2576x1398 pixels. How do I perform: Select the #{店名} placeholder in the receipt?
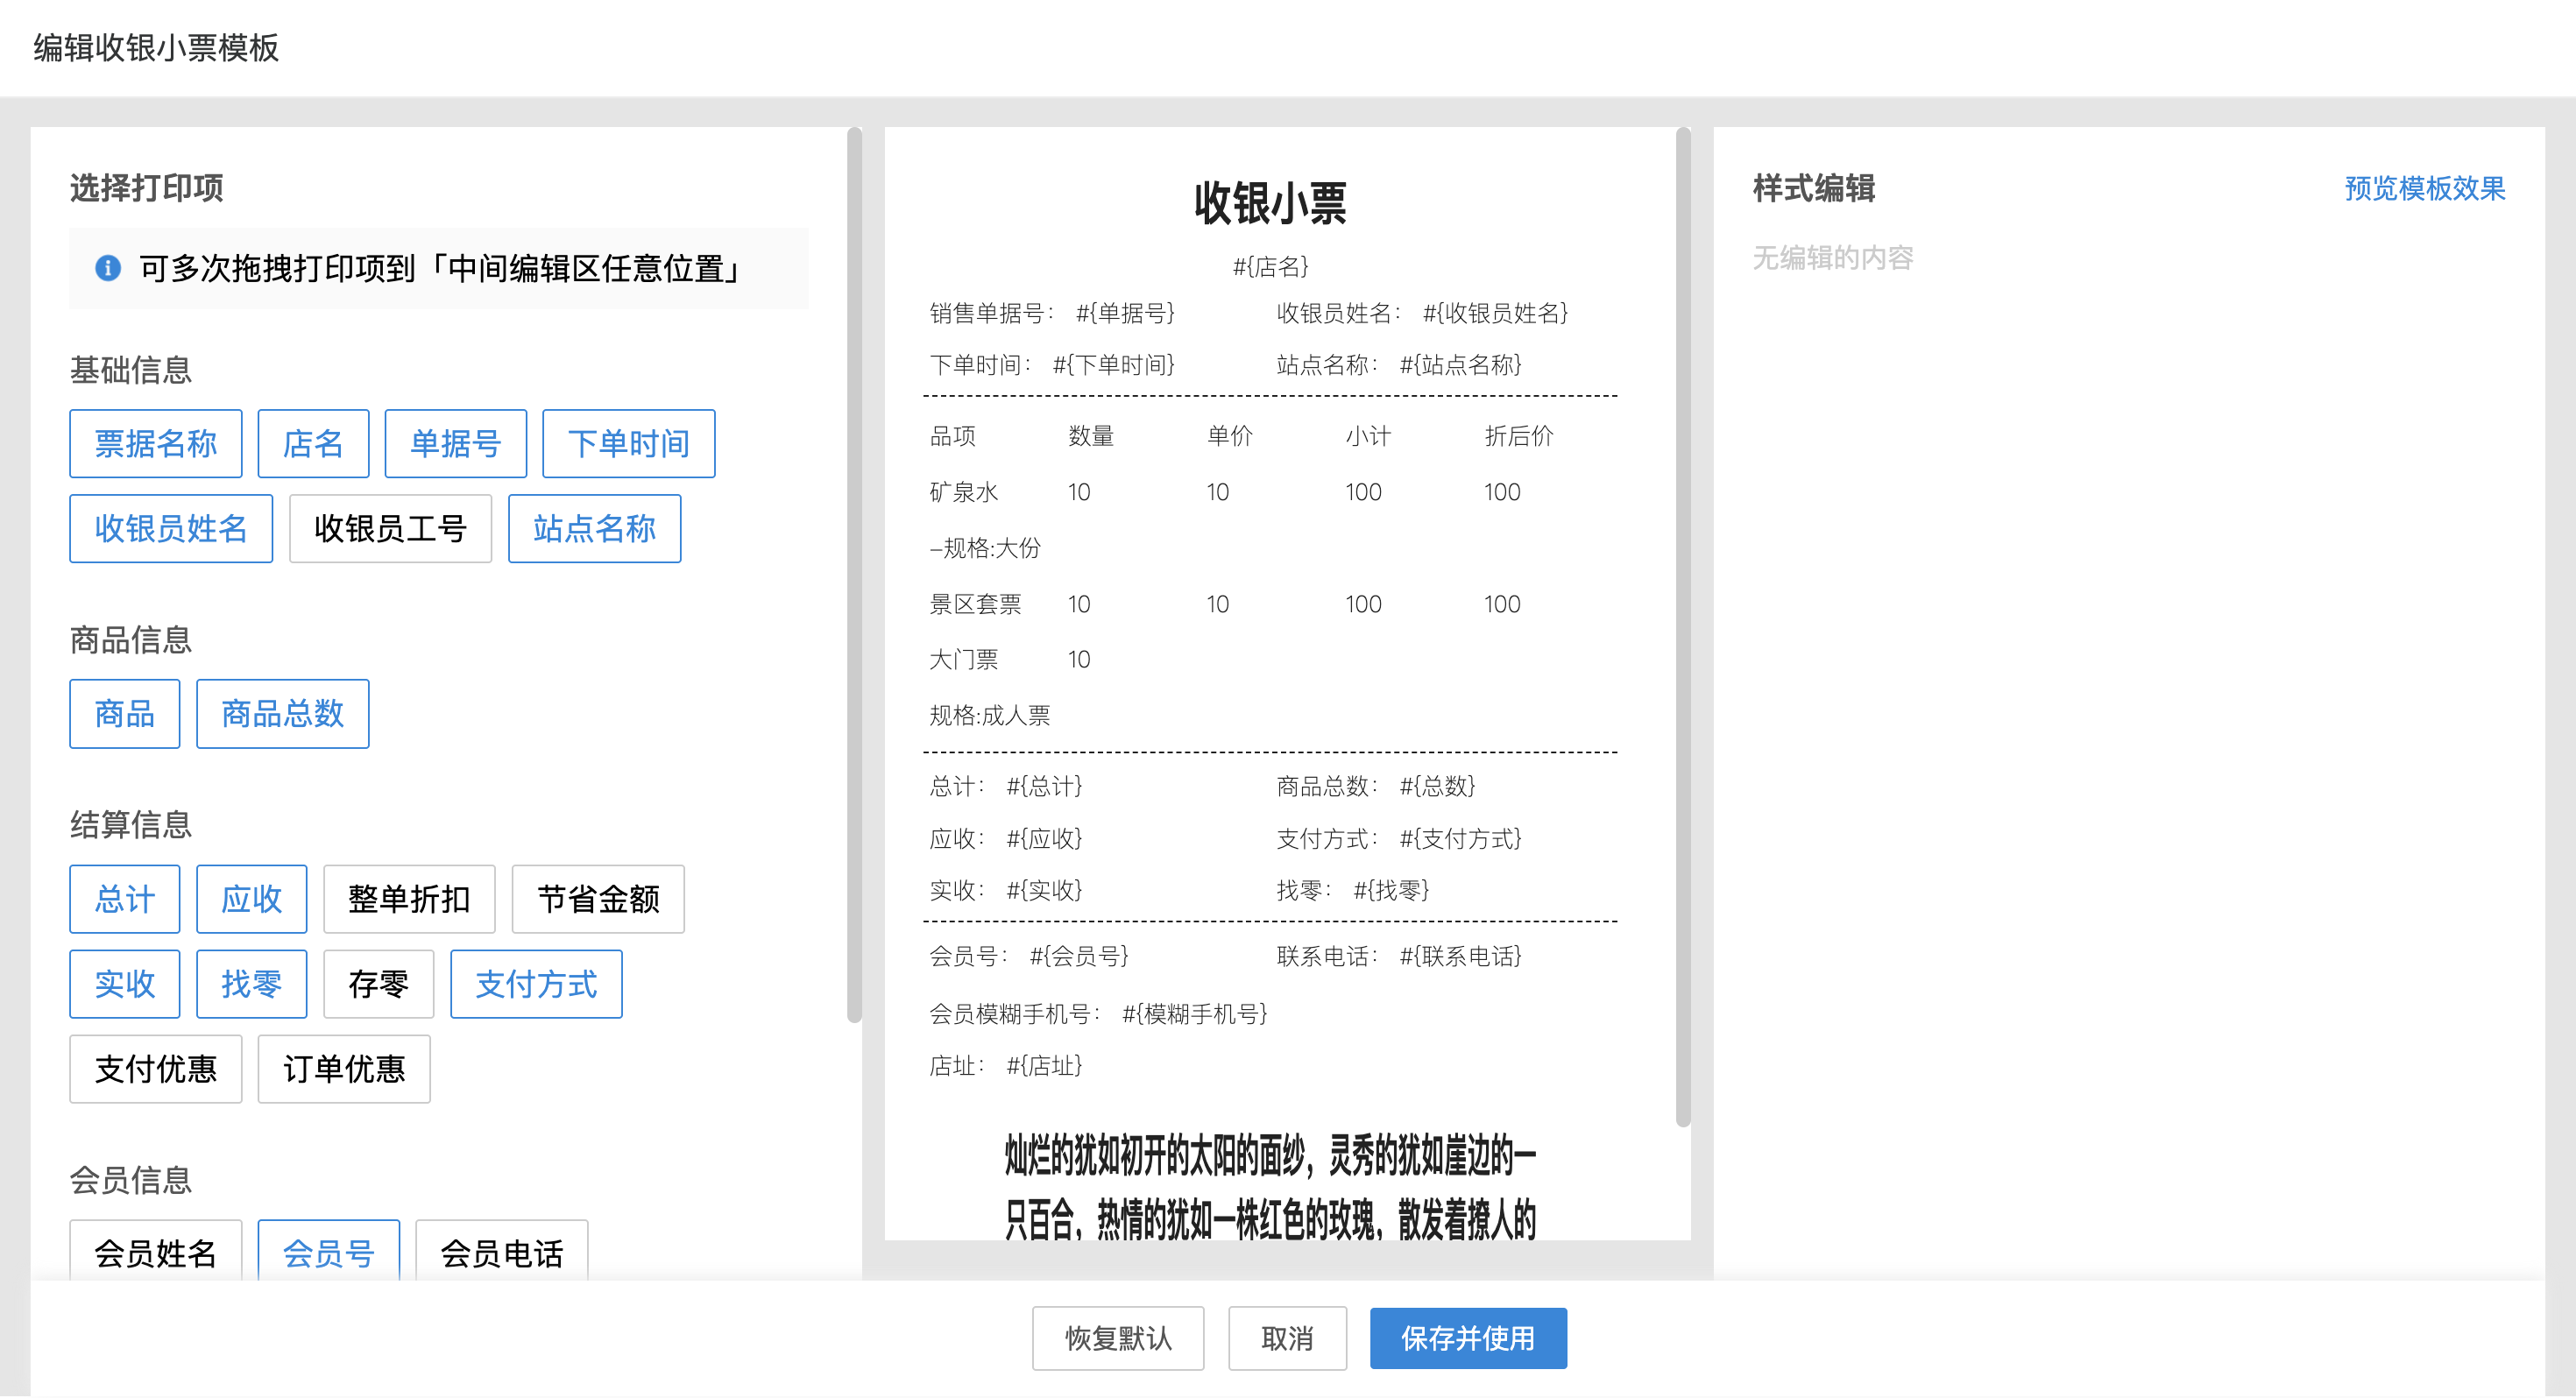pos(1270,266)
